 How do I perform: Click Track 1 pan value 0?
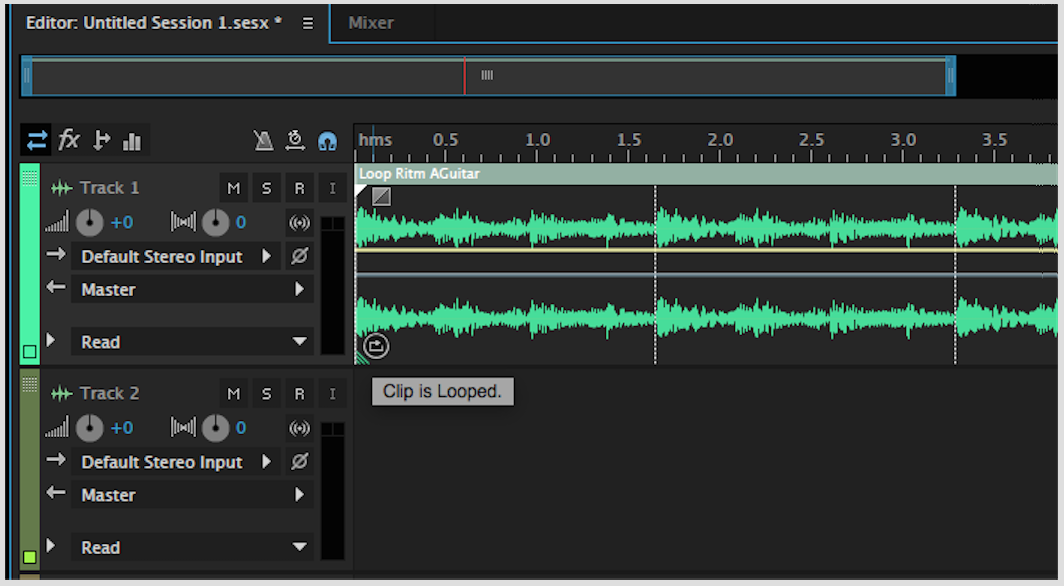pyautogui.click(x=241, y=222)
